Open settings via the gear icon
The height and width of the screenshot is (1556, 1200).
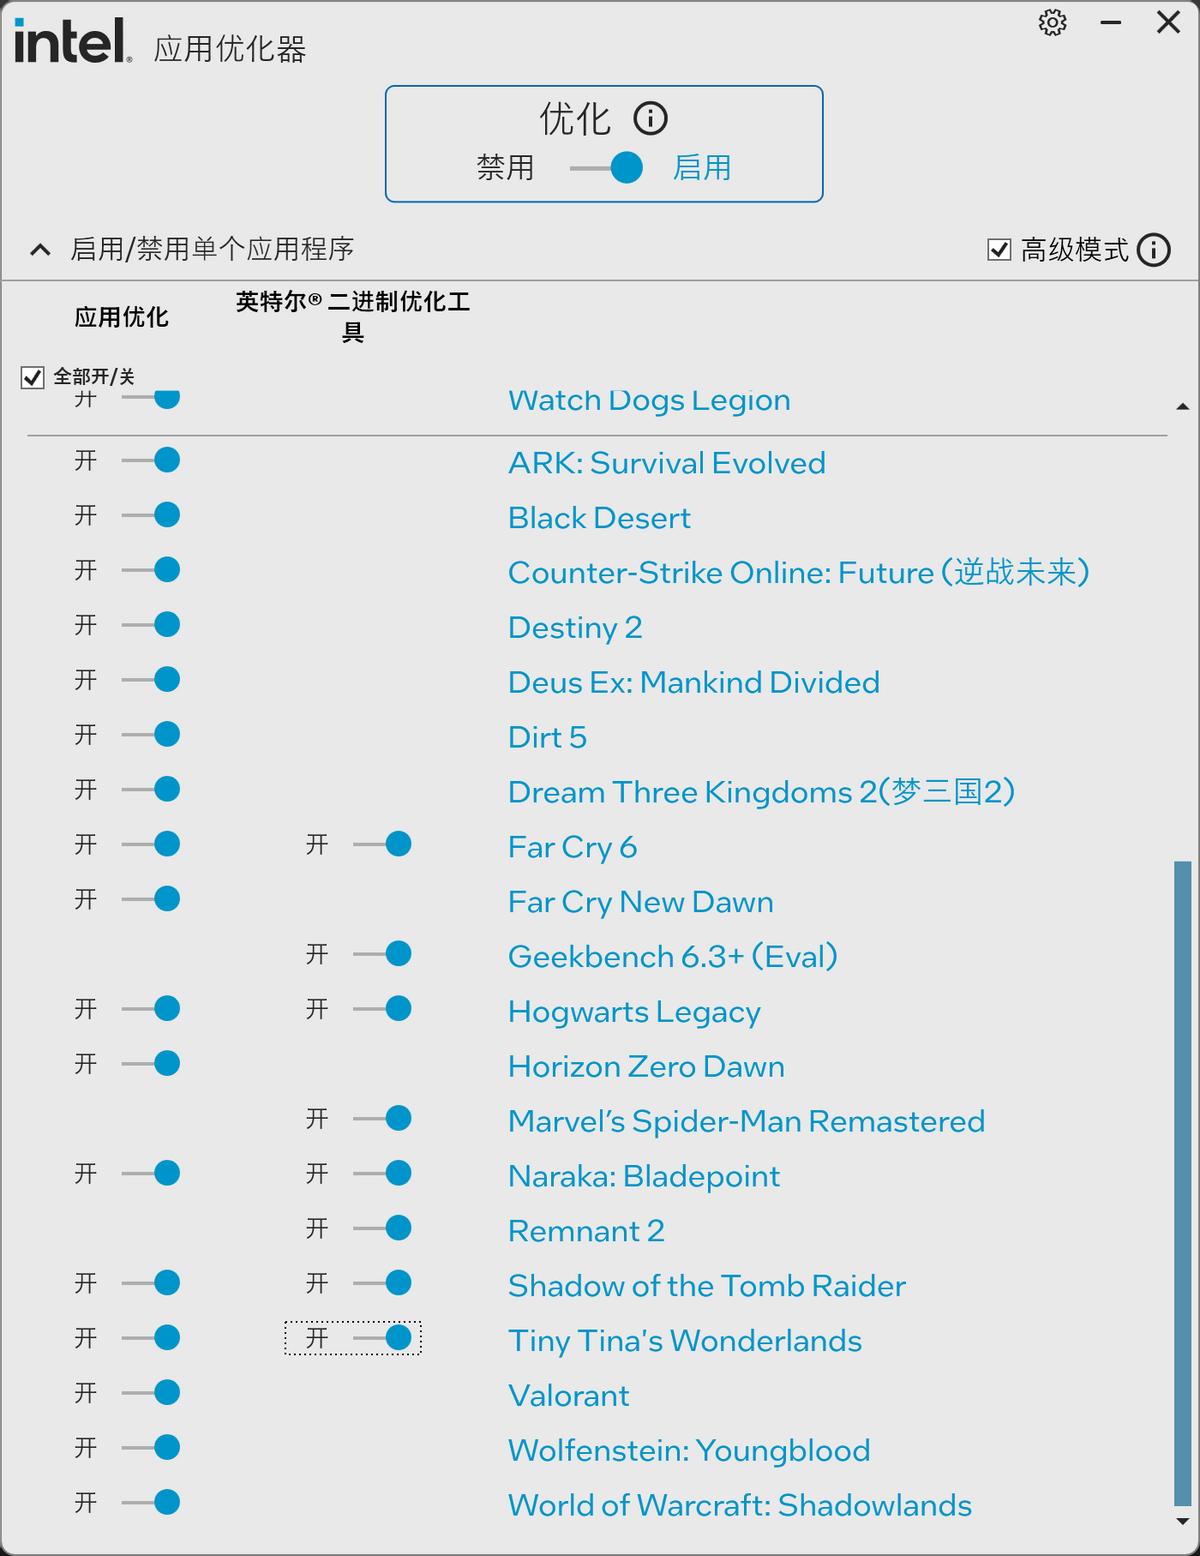(x=1052, y=23)
